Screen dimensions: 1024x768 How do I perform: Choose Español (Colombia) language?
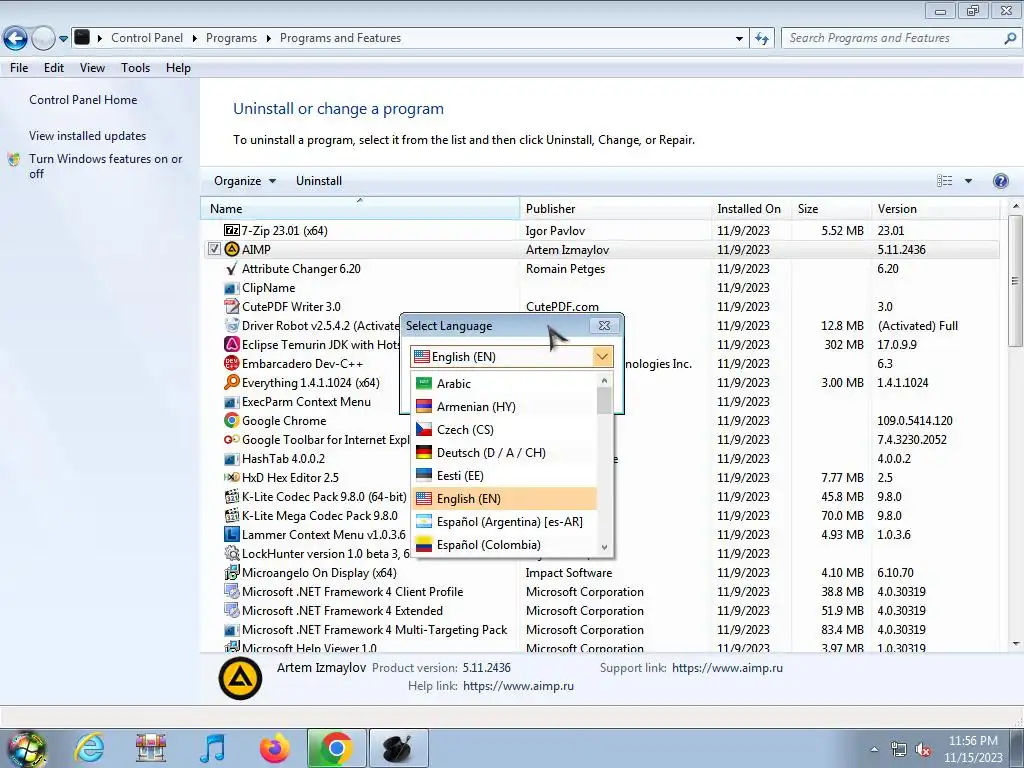pyautogui.click(x=504, y=545)
